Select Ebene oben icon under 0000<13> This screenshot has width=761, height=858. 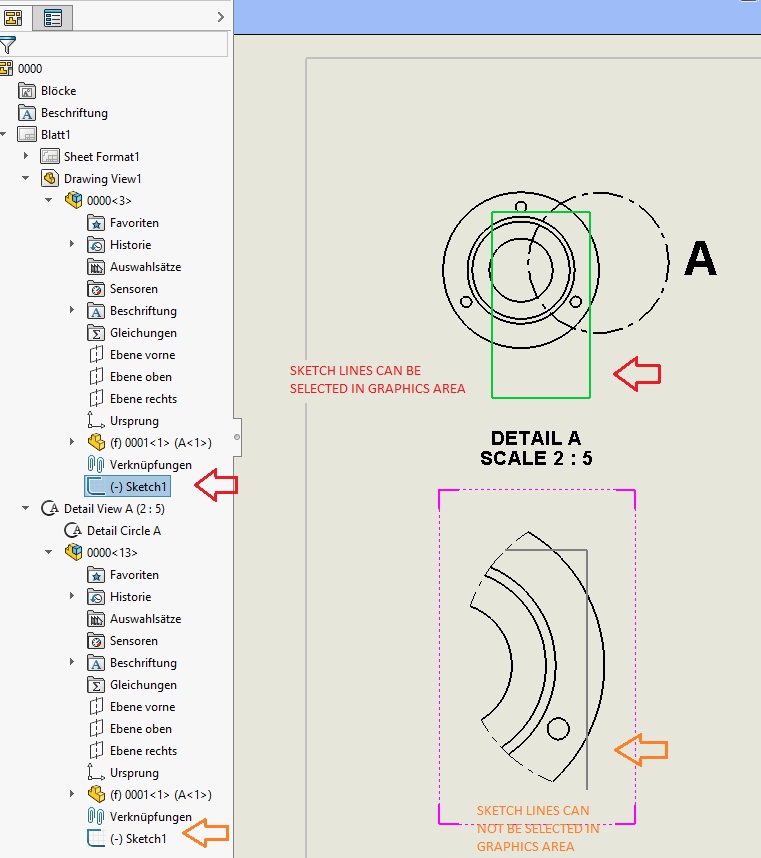click(x=96, y=728)
